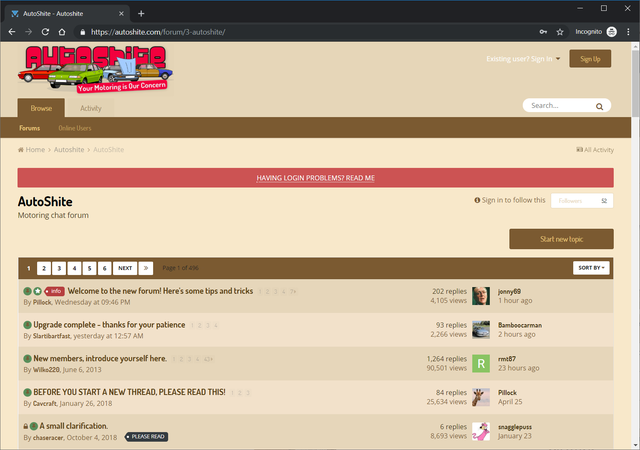Open A small clarification topic

pyautogui.click(x=74, y=426)
